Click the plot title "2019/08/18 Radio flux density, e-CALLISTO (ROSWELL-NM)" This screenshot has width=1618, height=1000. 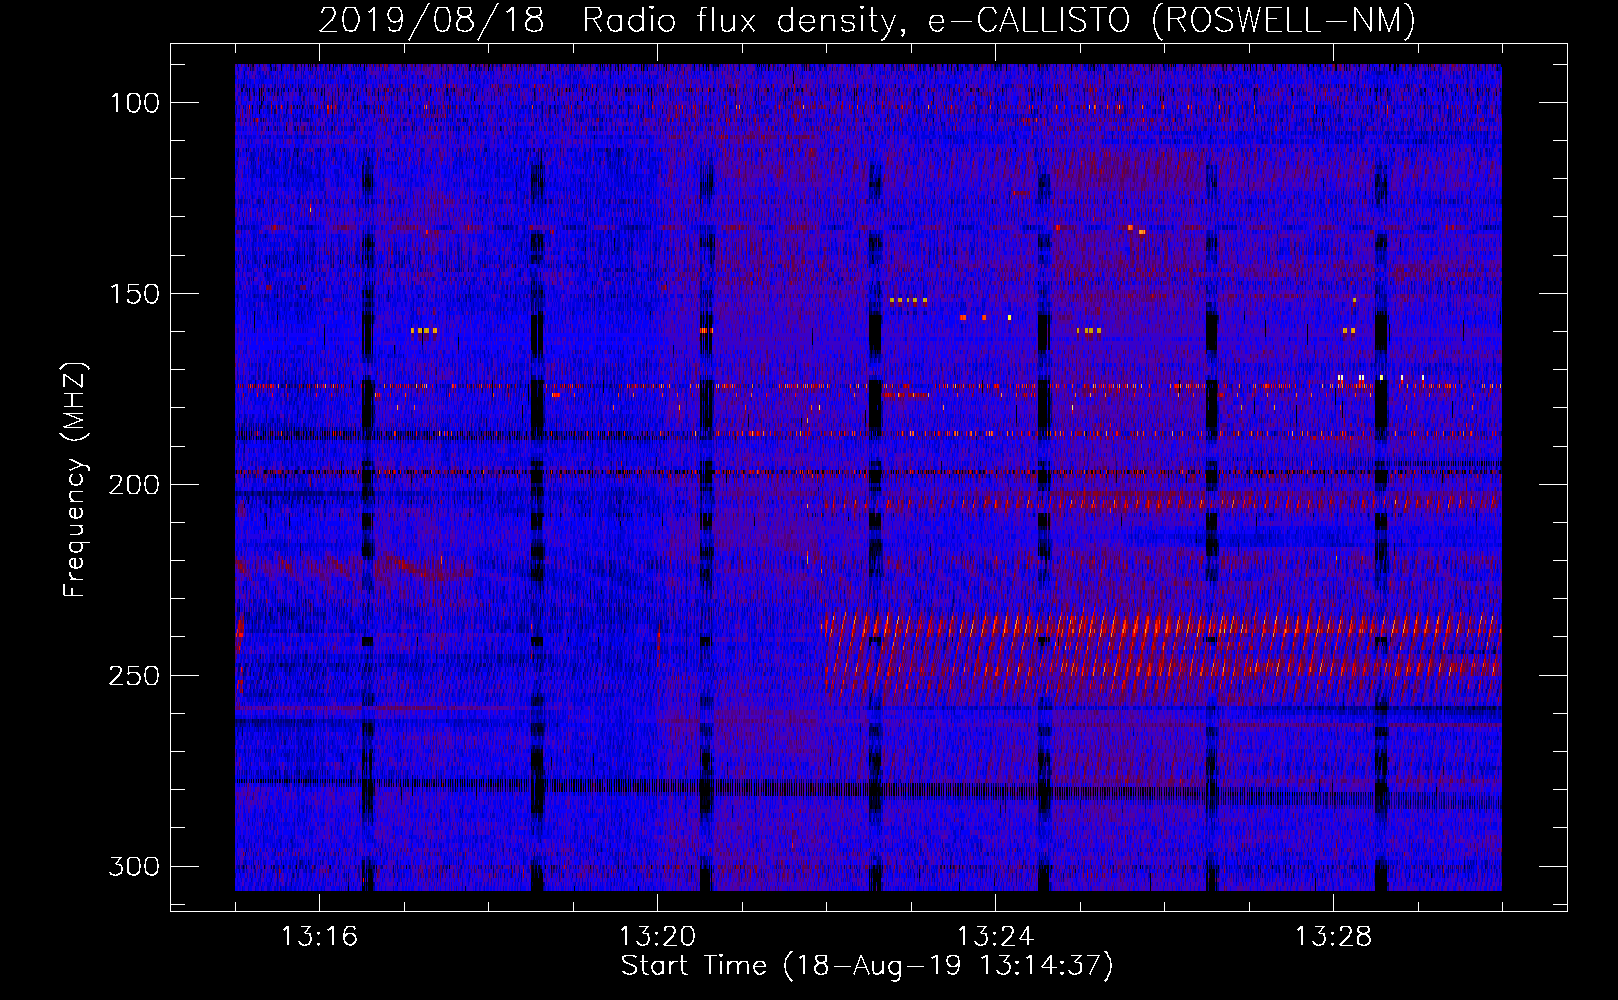(867, 20)
